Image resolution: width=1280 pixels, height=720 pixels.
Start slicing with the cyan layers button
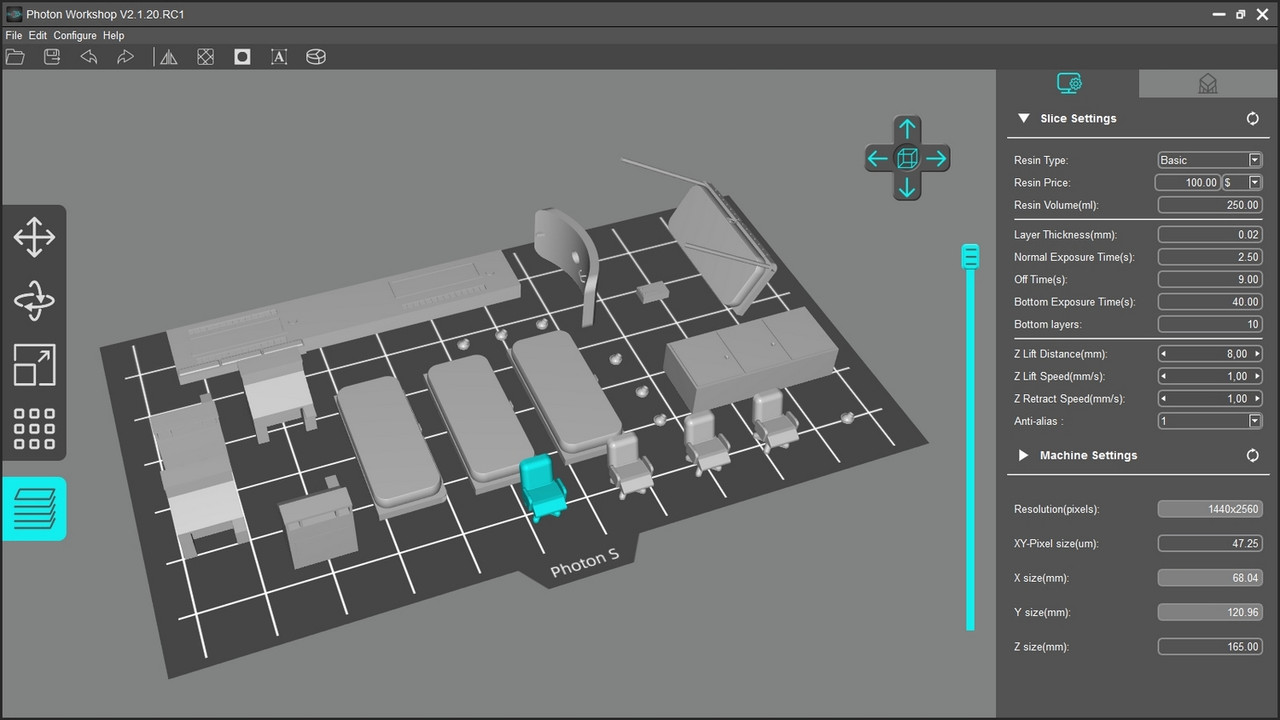point(34,509)
